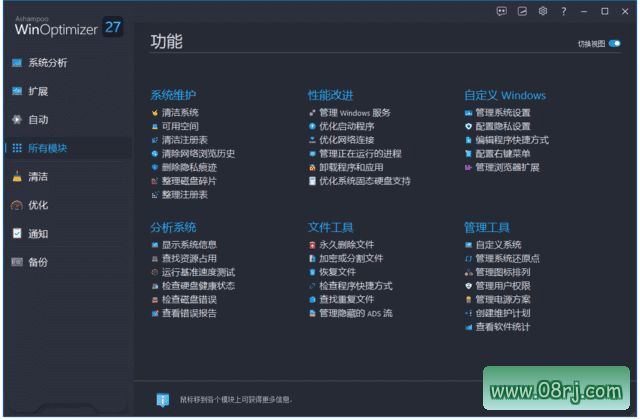Click the 永久删除文件 icon

click(312, 245)
